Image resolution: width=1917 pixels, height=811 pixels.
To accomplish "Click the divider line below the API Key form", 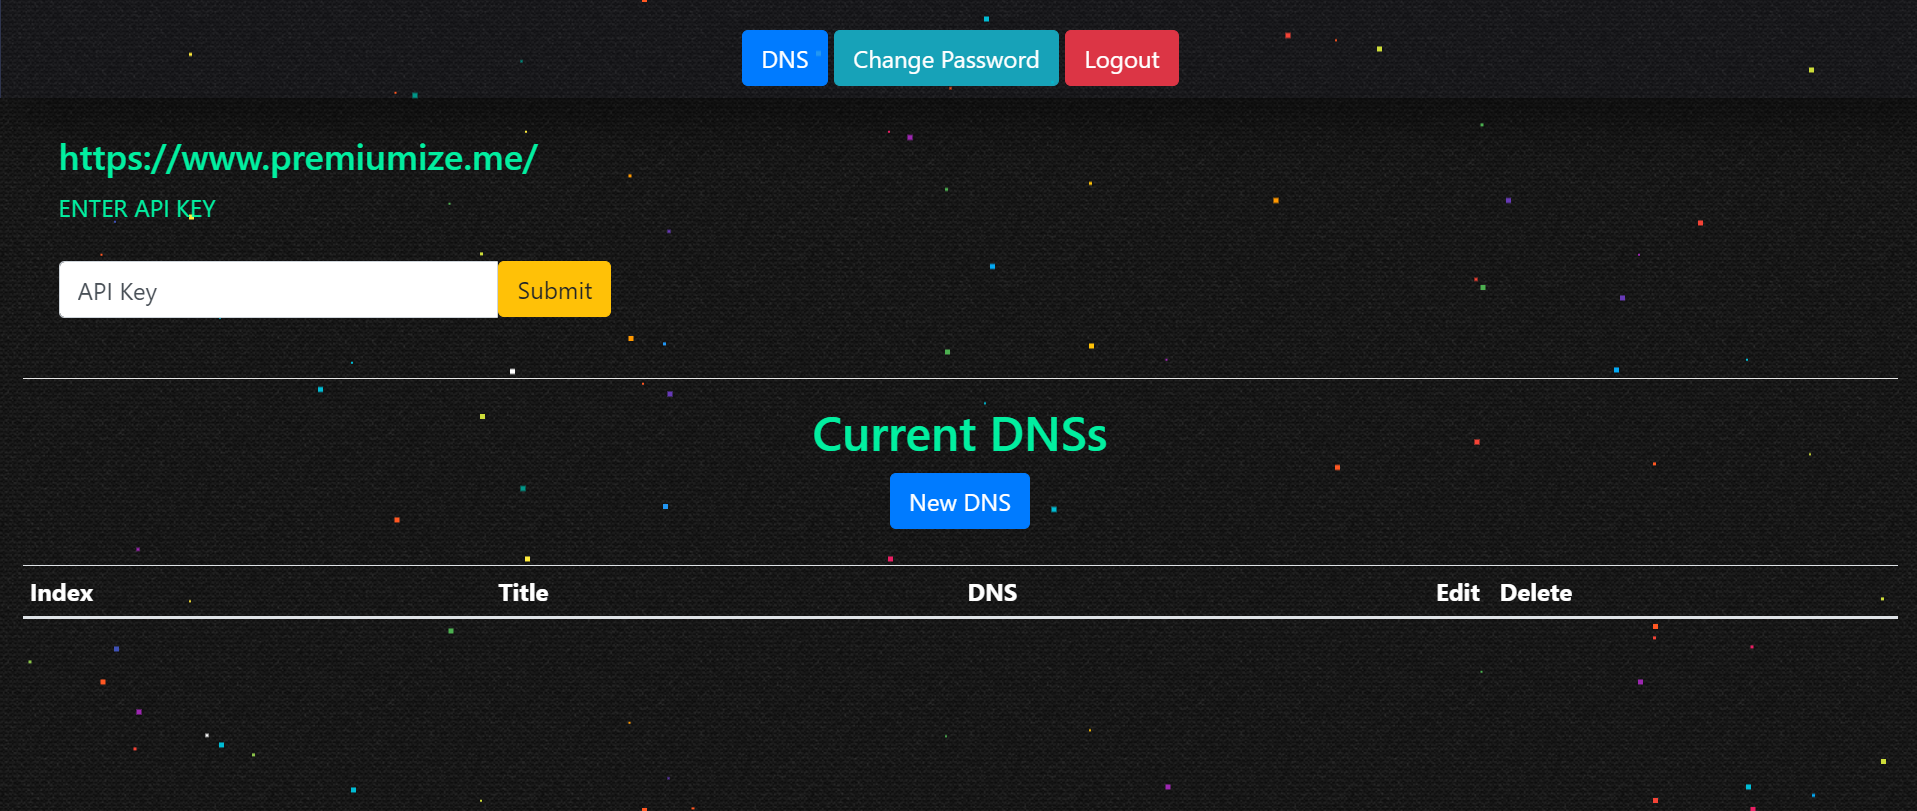I will point(959,379).
